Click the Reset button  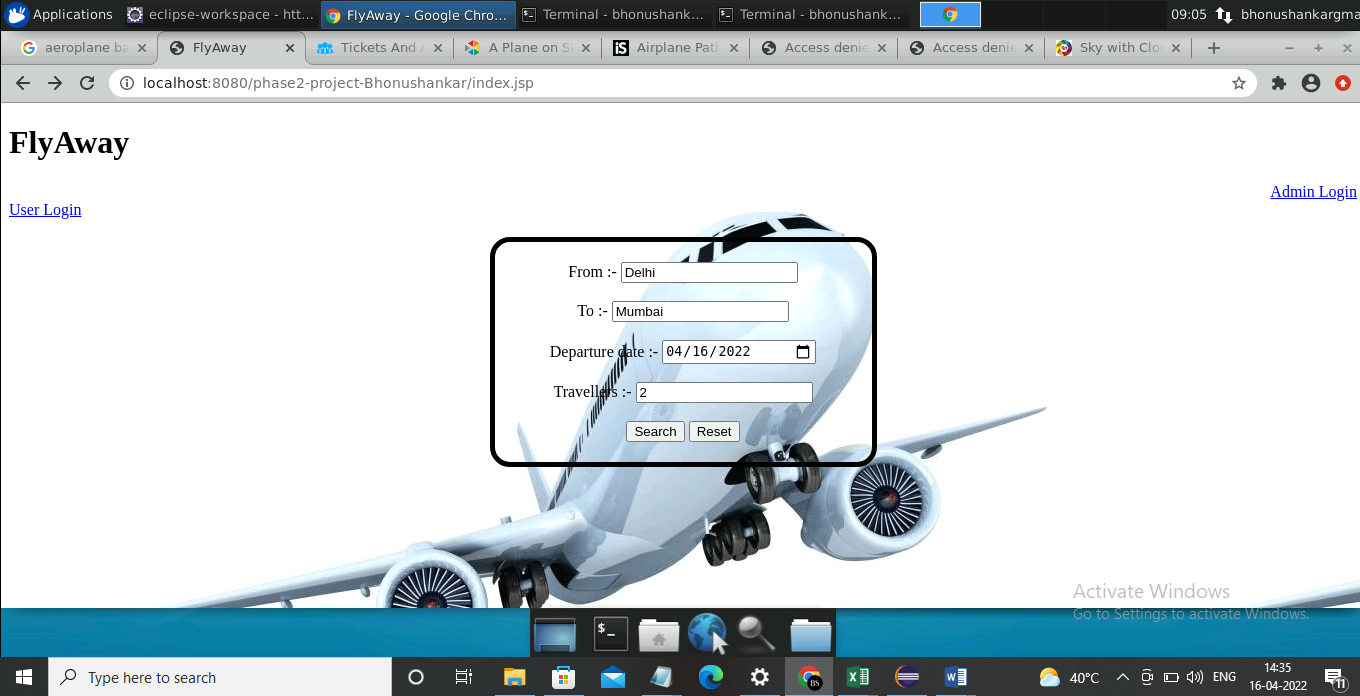[714, 431]
